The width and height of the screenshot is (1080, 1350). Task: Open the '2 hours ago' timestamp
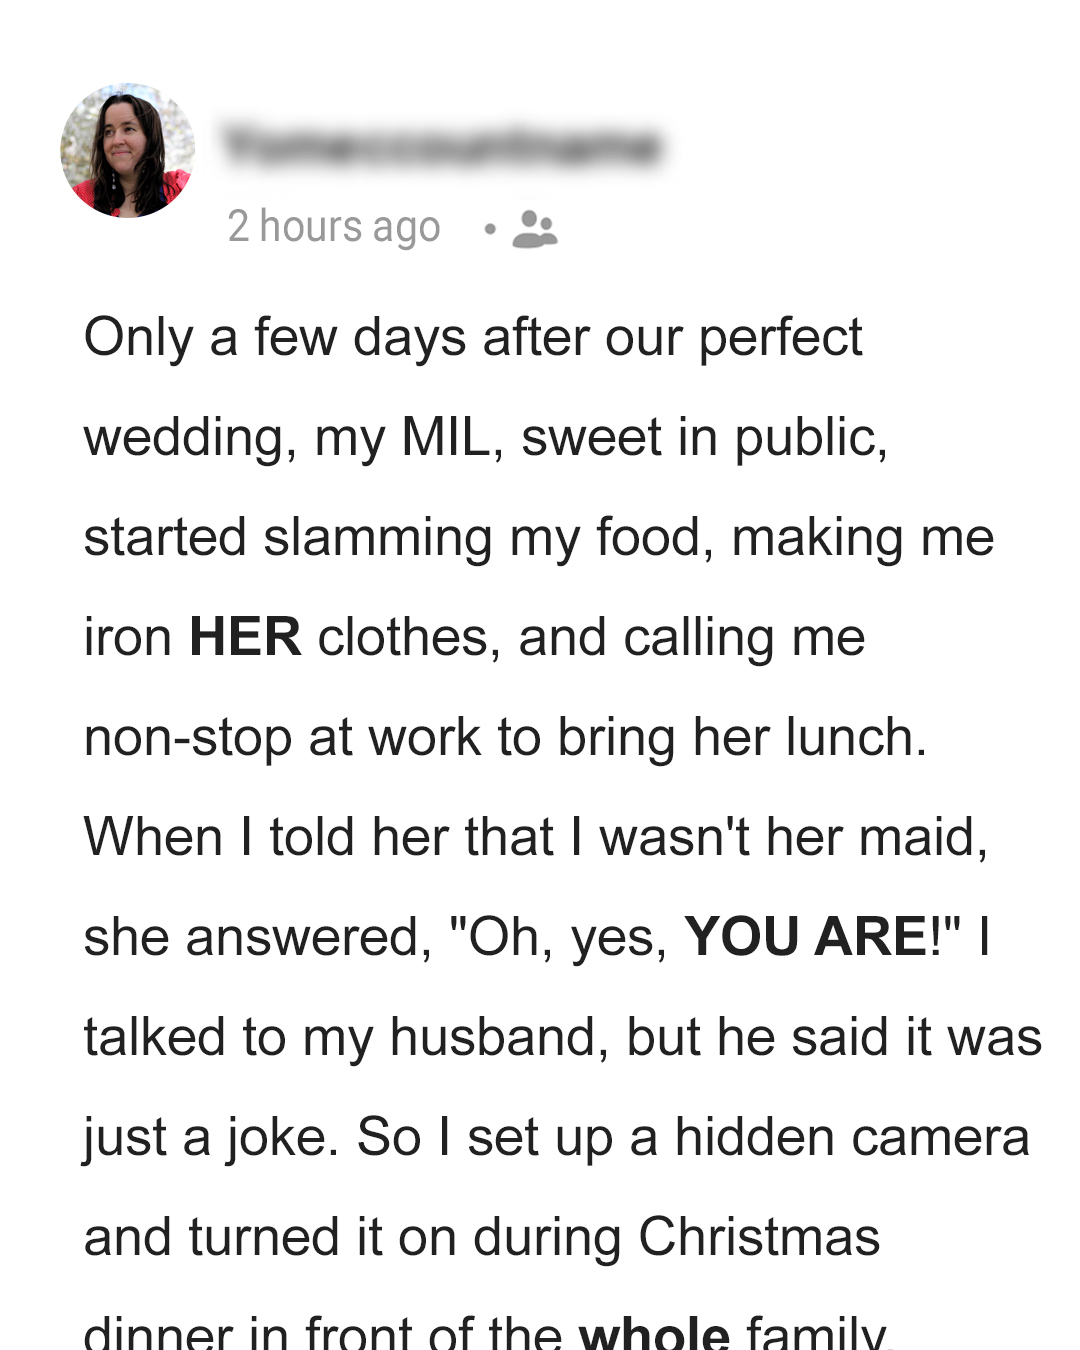333,227
